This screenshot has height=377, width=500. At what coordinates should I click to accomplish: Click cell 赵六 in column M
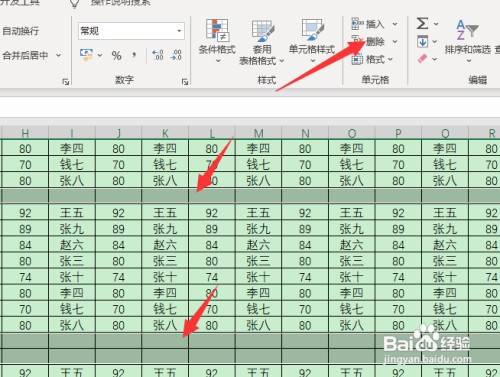[x=259, y=245]
